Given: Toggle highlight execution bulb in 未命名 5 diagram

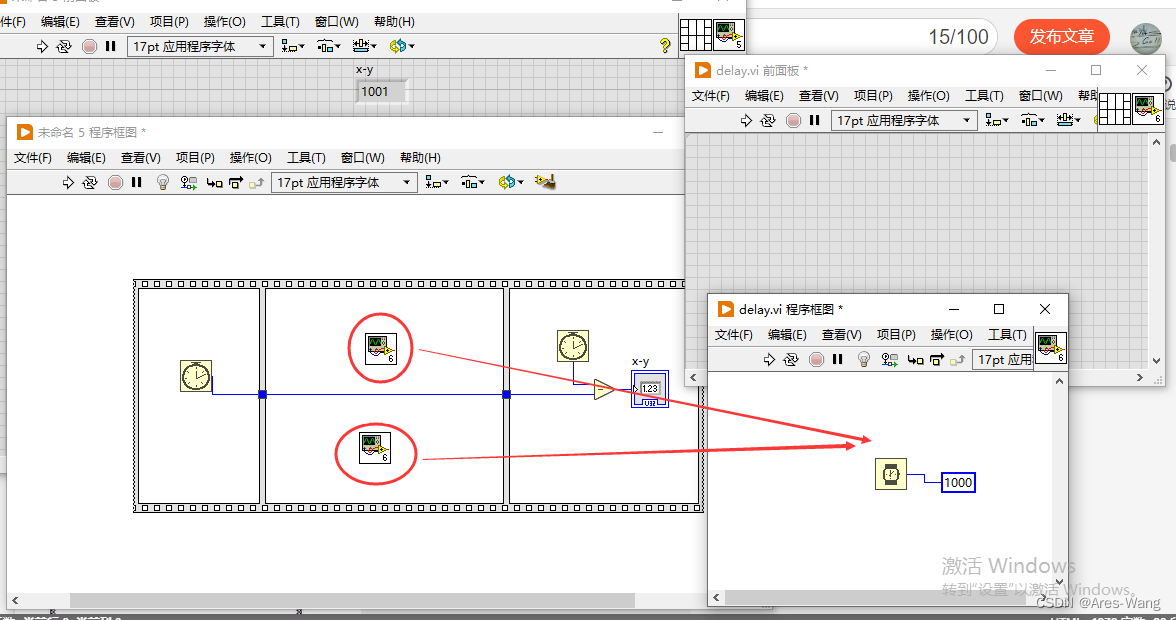Looking at the screenshot, I should click(163, 182).
